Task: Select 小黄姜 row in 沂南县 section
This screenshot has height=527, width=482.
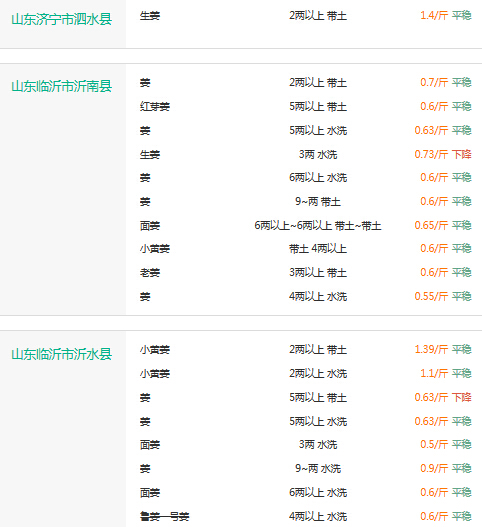Action: click(306, 249)
